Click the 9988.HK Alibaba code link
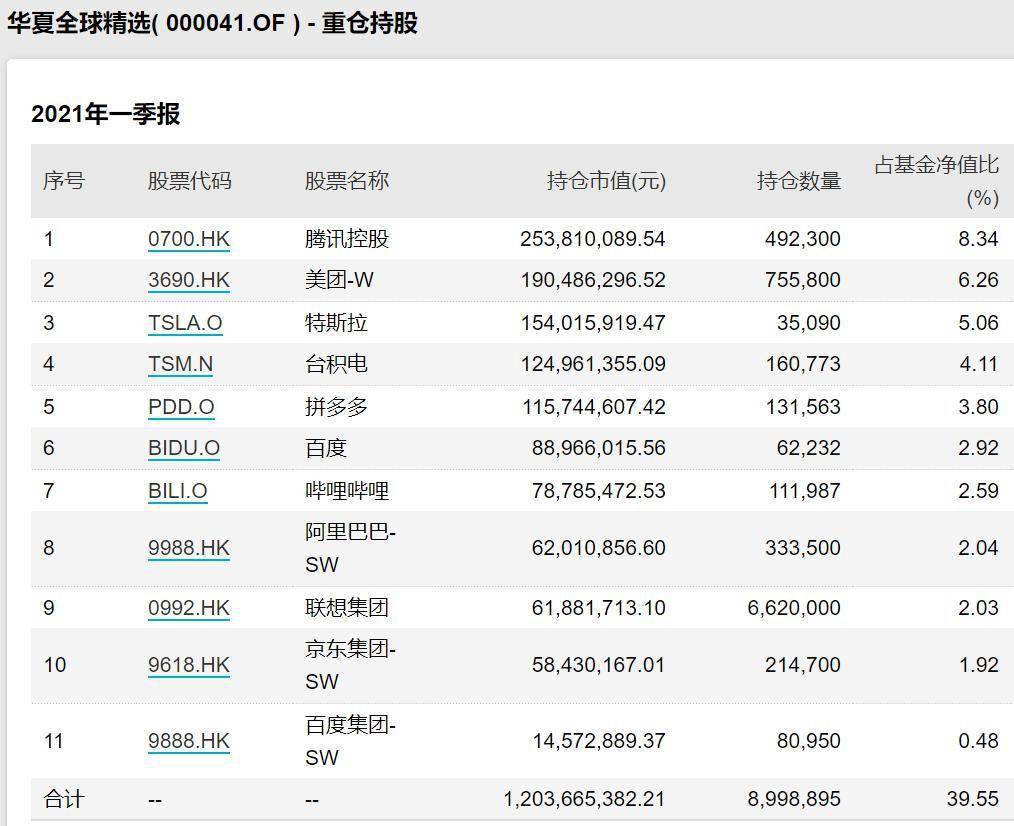 [x=188, y=548]
